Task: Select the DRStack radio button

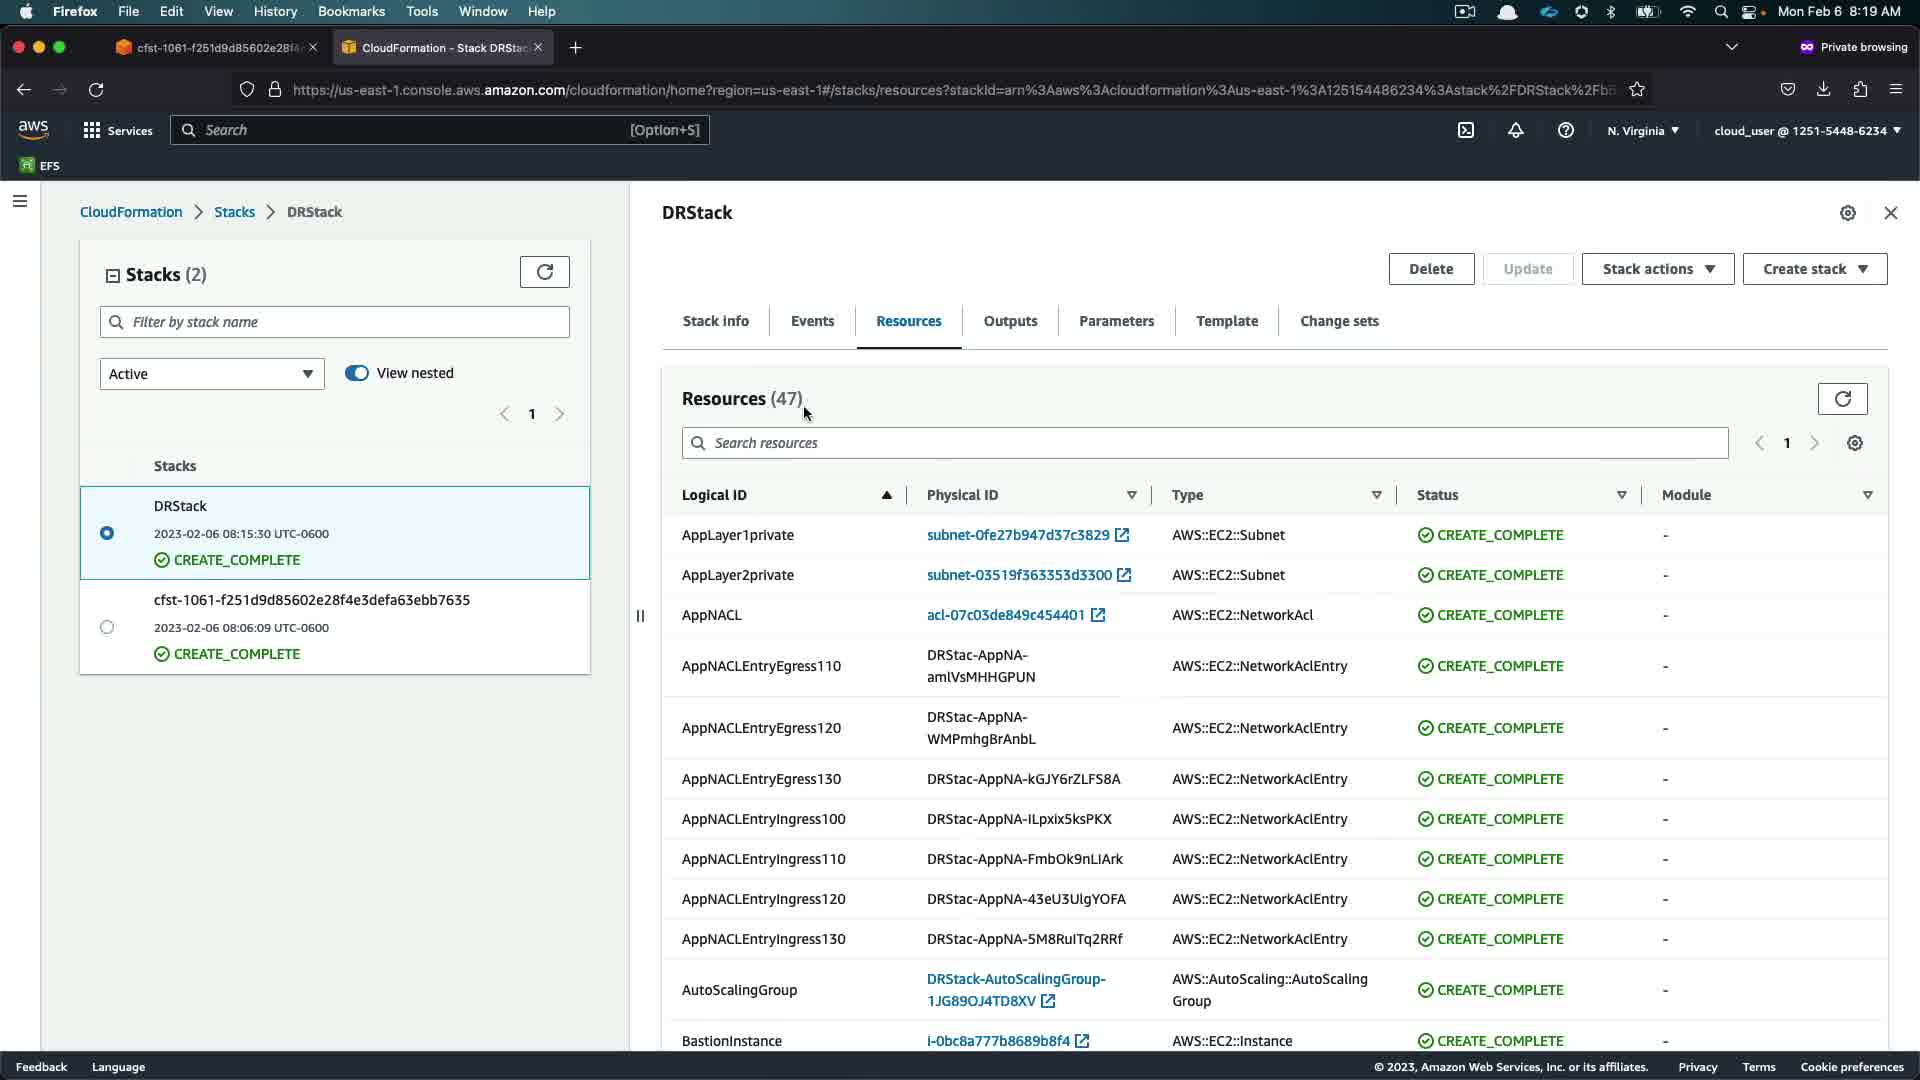Action: pyautogui.click(x=107, y=533)
